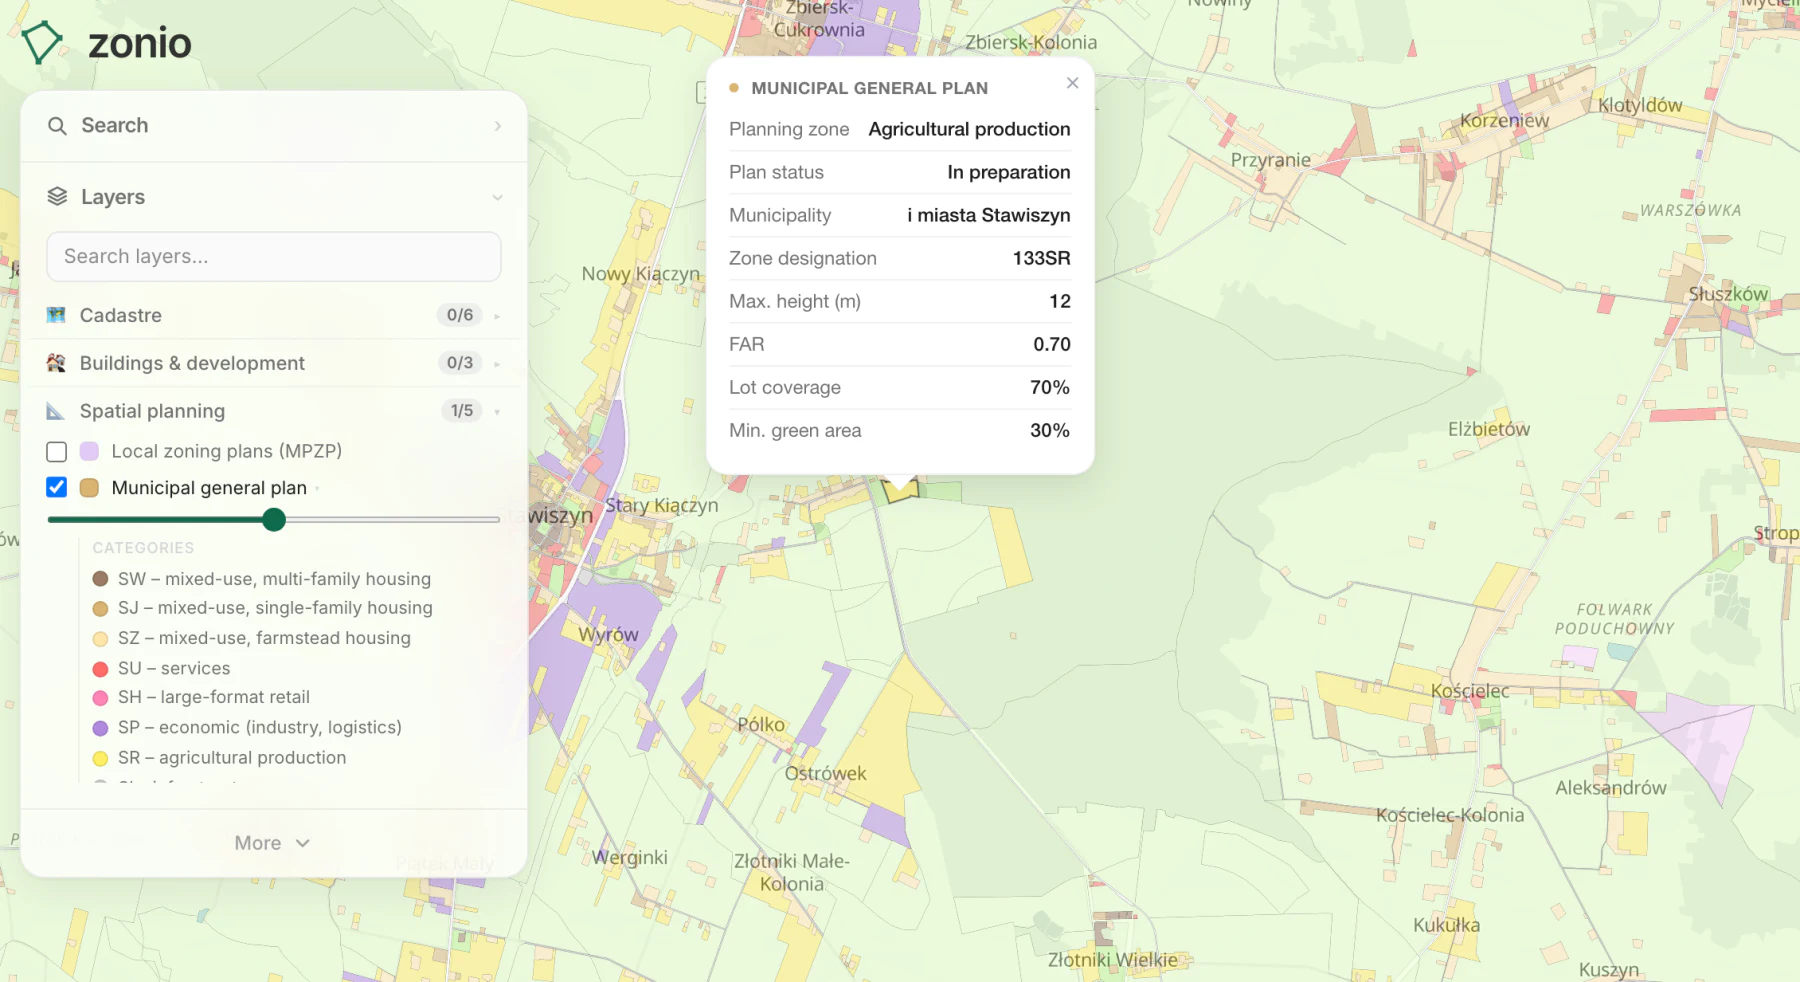Click the Spatial planning ruler icon
Image resolution: width=1800 pixels, height=982 pixels.
[x=56, y=411]
